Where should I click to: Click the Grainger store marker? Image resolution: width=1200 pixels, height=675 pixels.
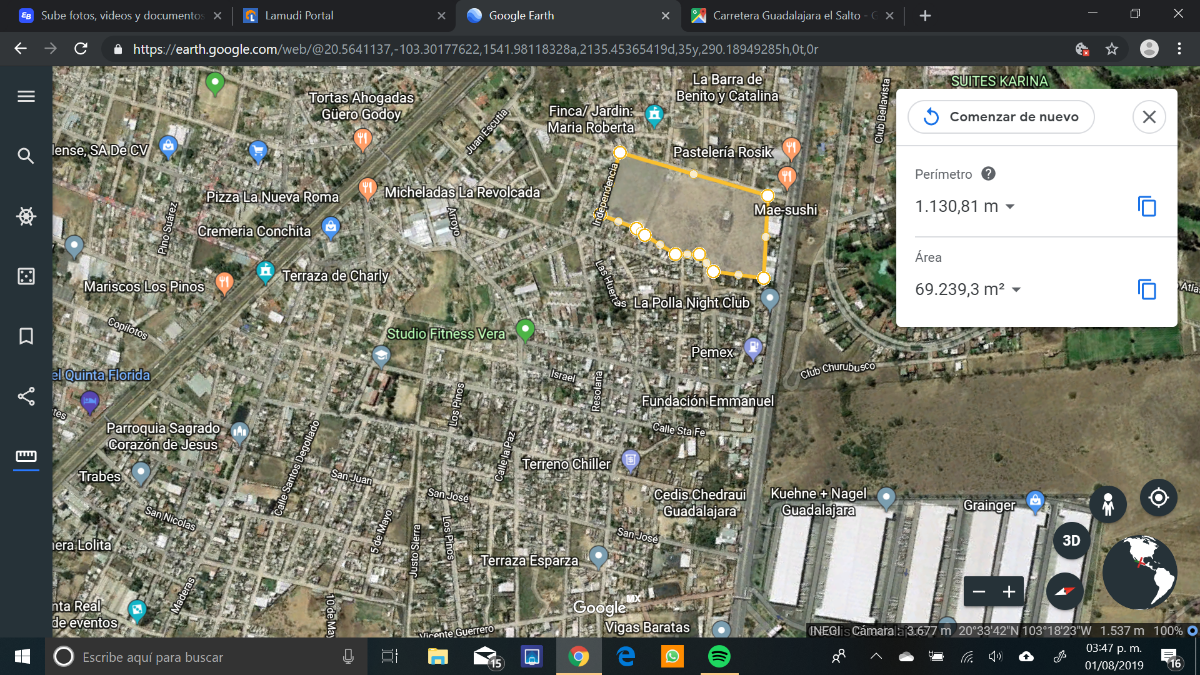pos(1036,499)
